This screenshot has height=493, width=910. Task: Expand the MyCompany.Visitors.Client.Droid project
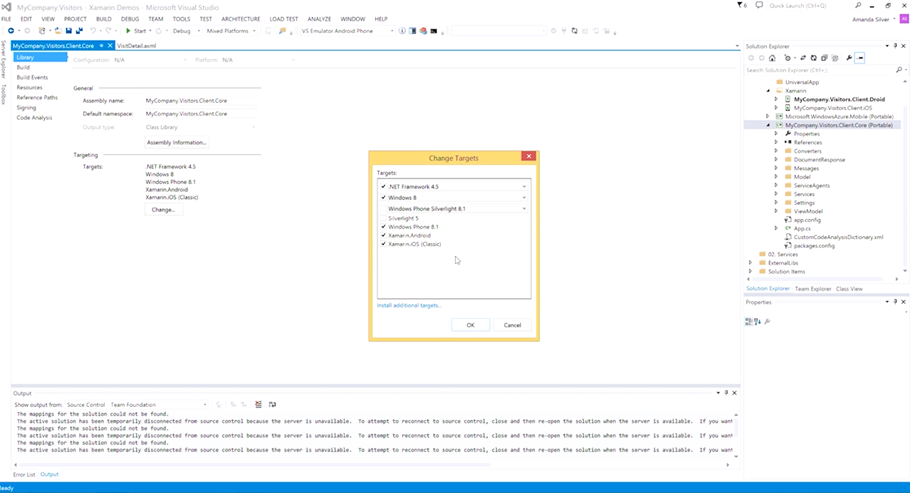(x=776, y=99)
